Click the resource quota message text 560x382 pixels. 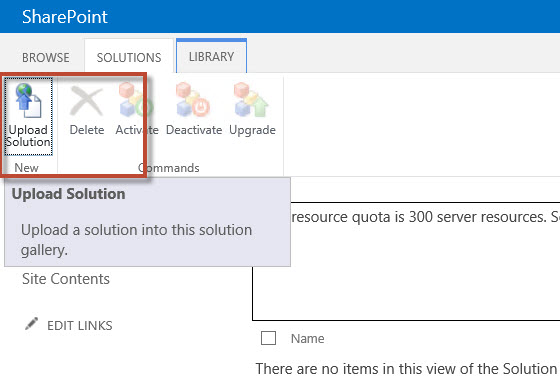click(x=425, y=217)
